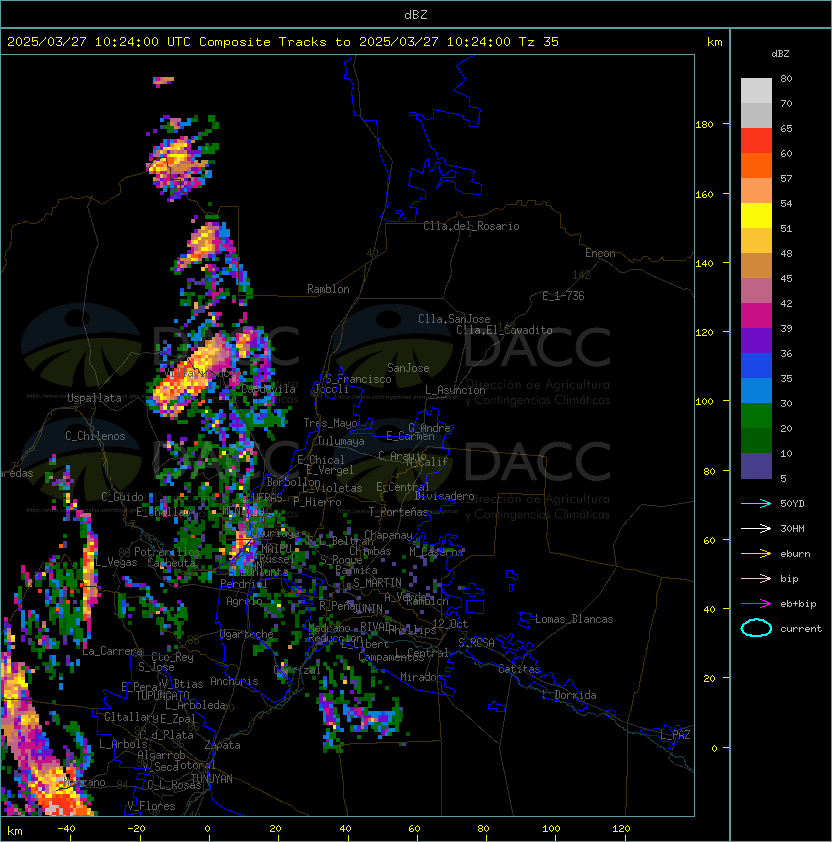Click the 'dBZ' title at top
Viewport: 832px width, 842px height.
pos(416,15)
